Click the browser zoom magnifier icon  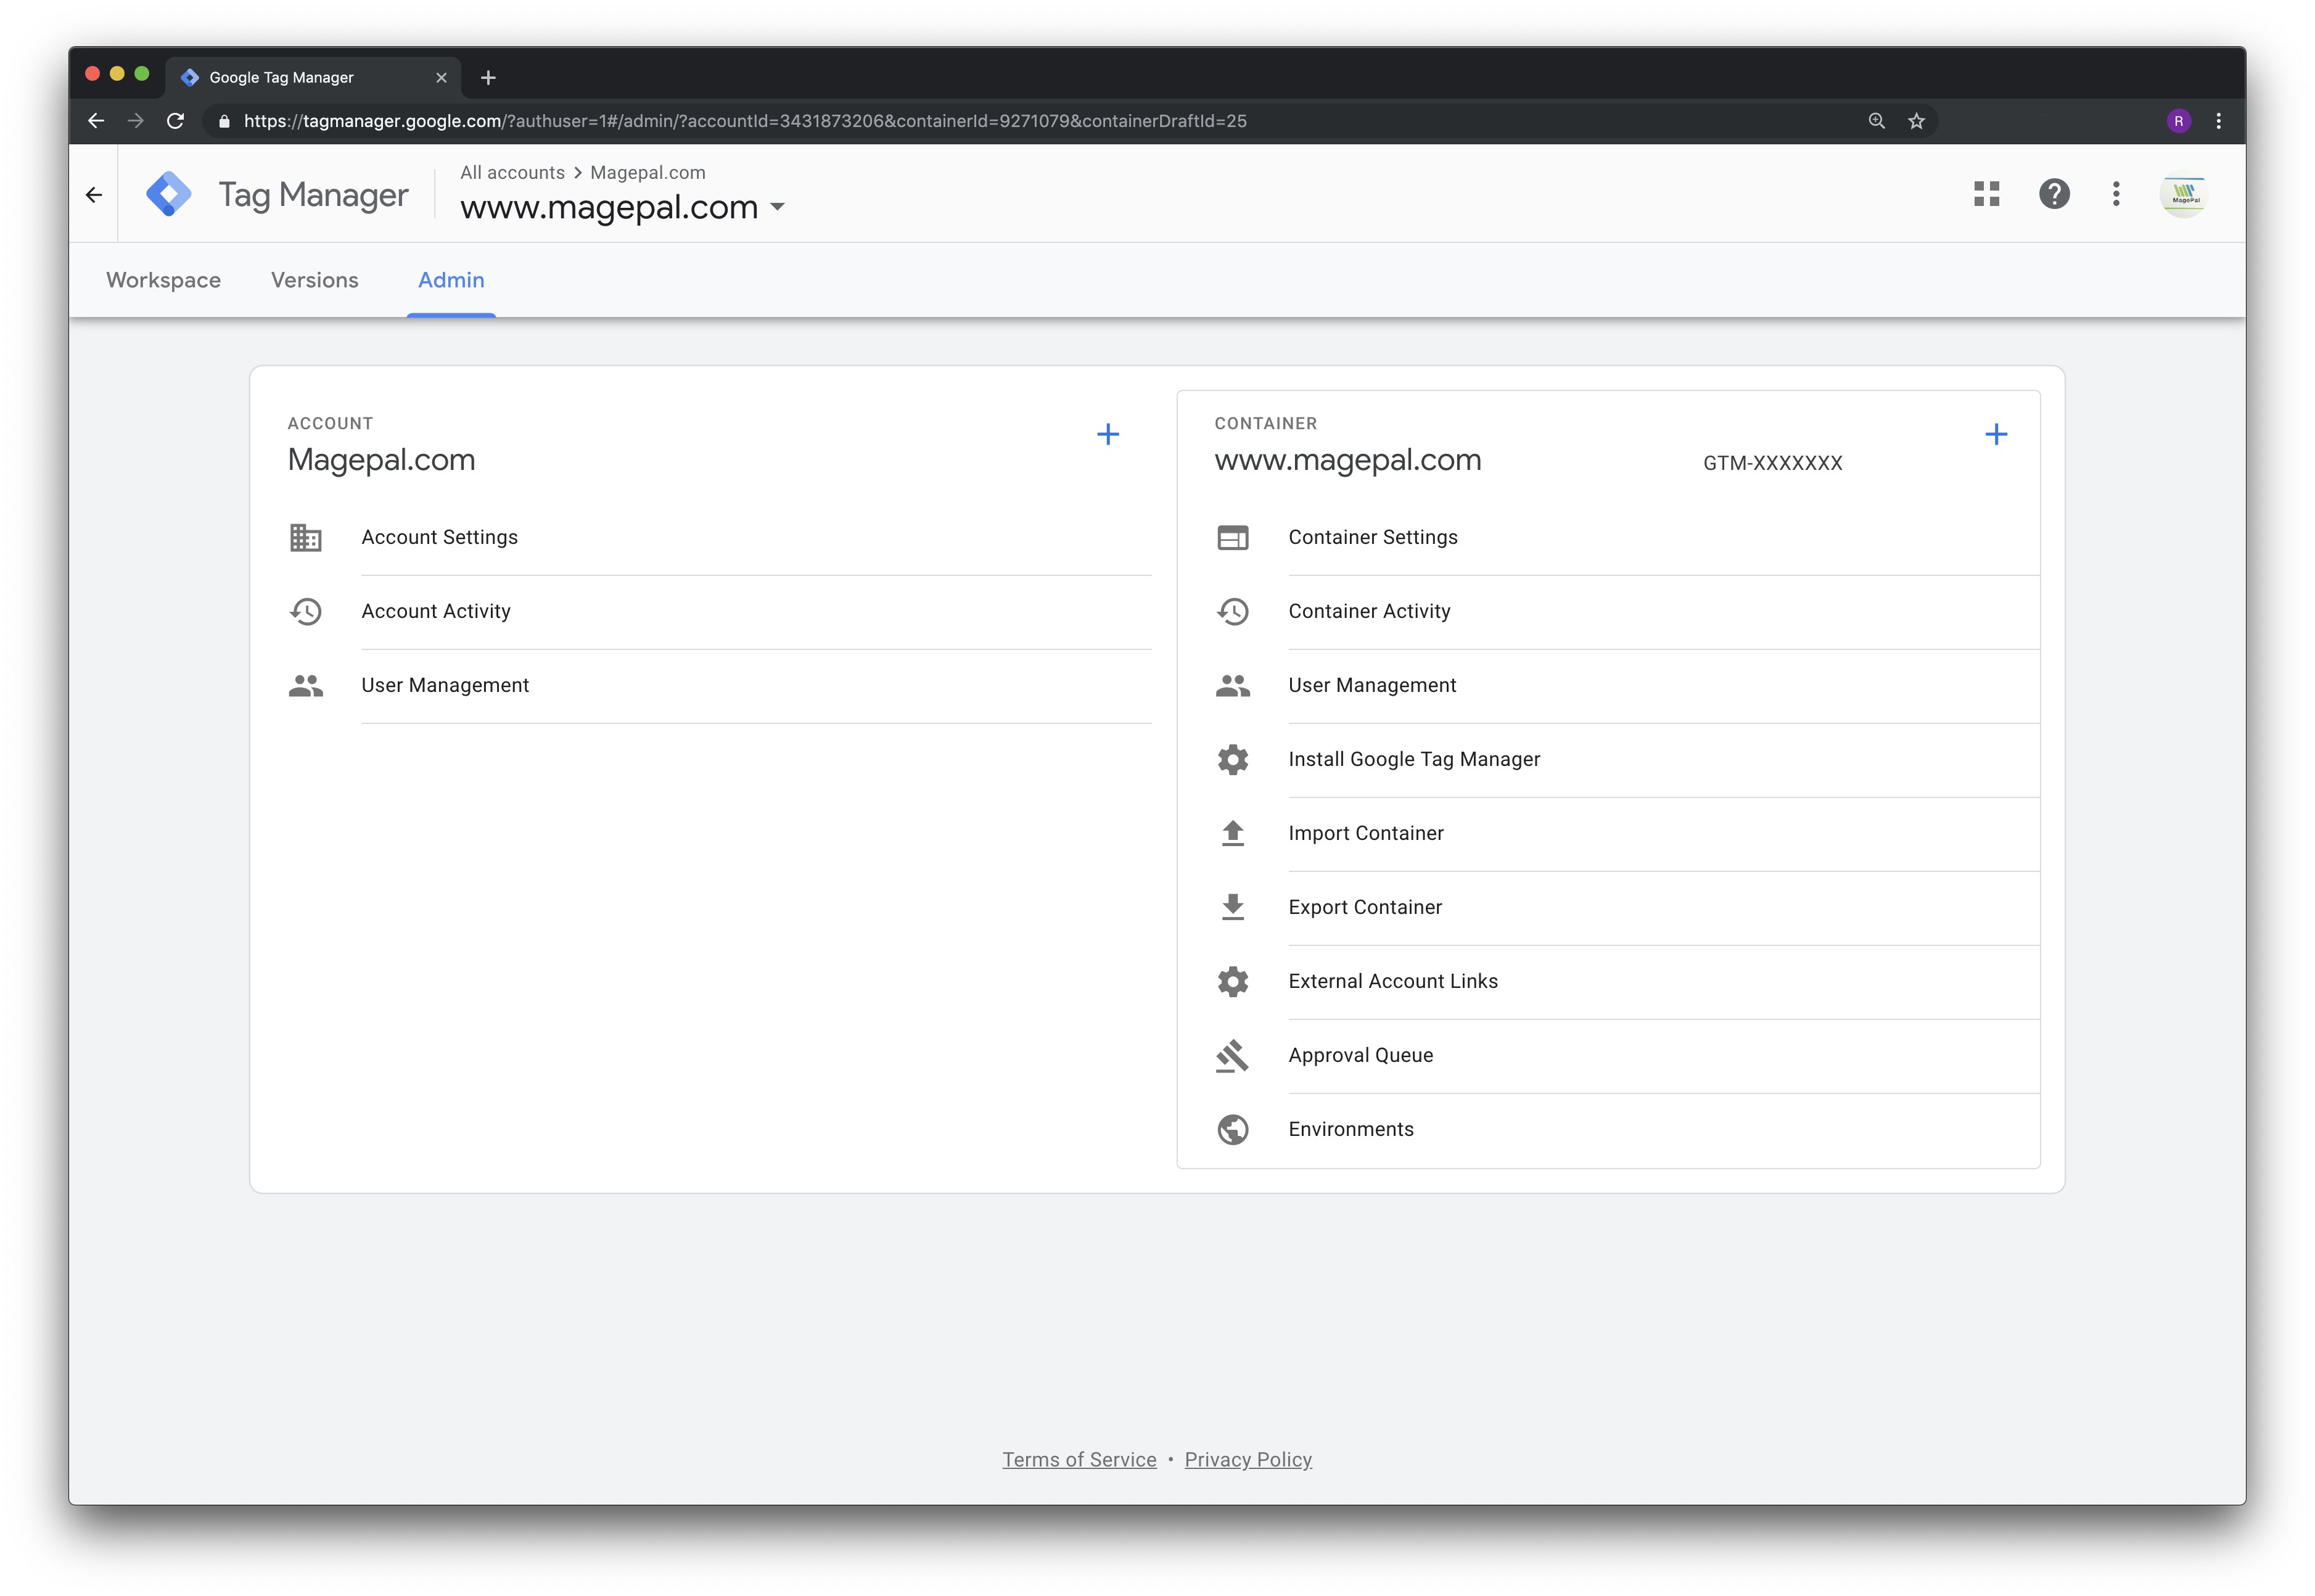[x=1876, y=121]
